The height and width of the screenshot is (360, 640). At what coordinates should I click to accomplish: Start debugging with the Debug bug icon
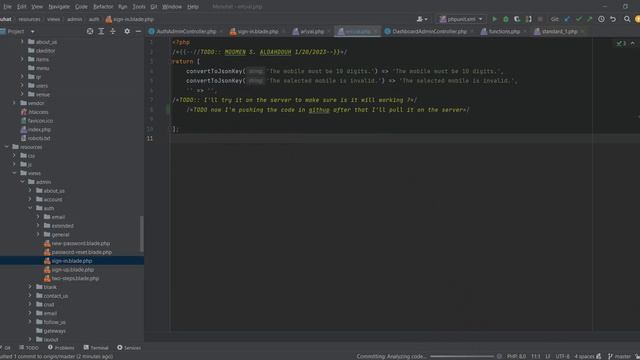coord(506,19)
